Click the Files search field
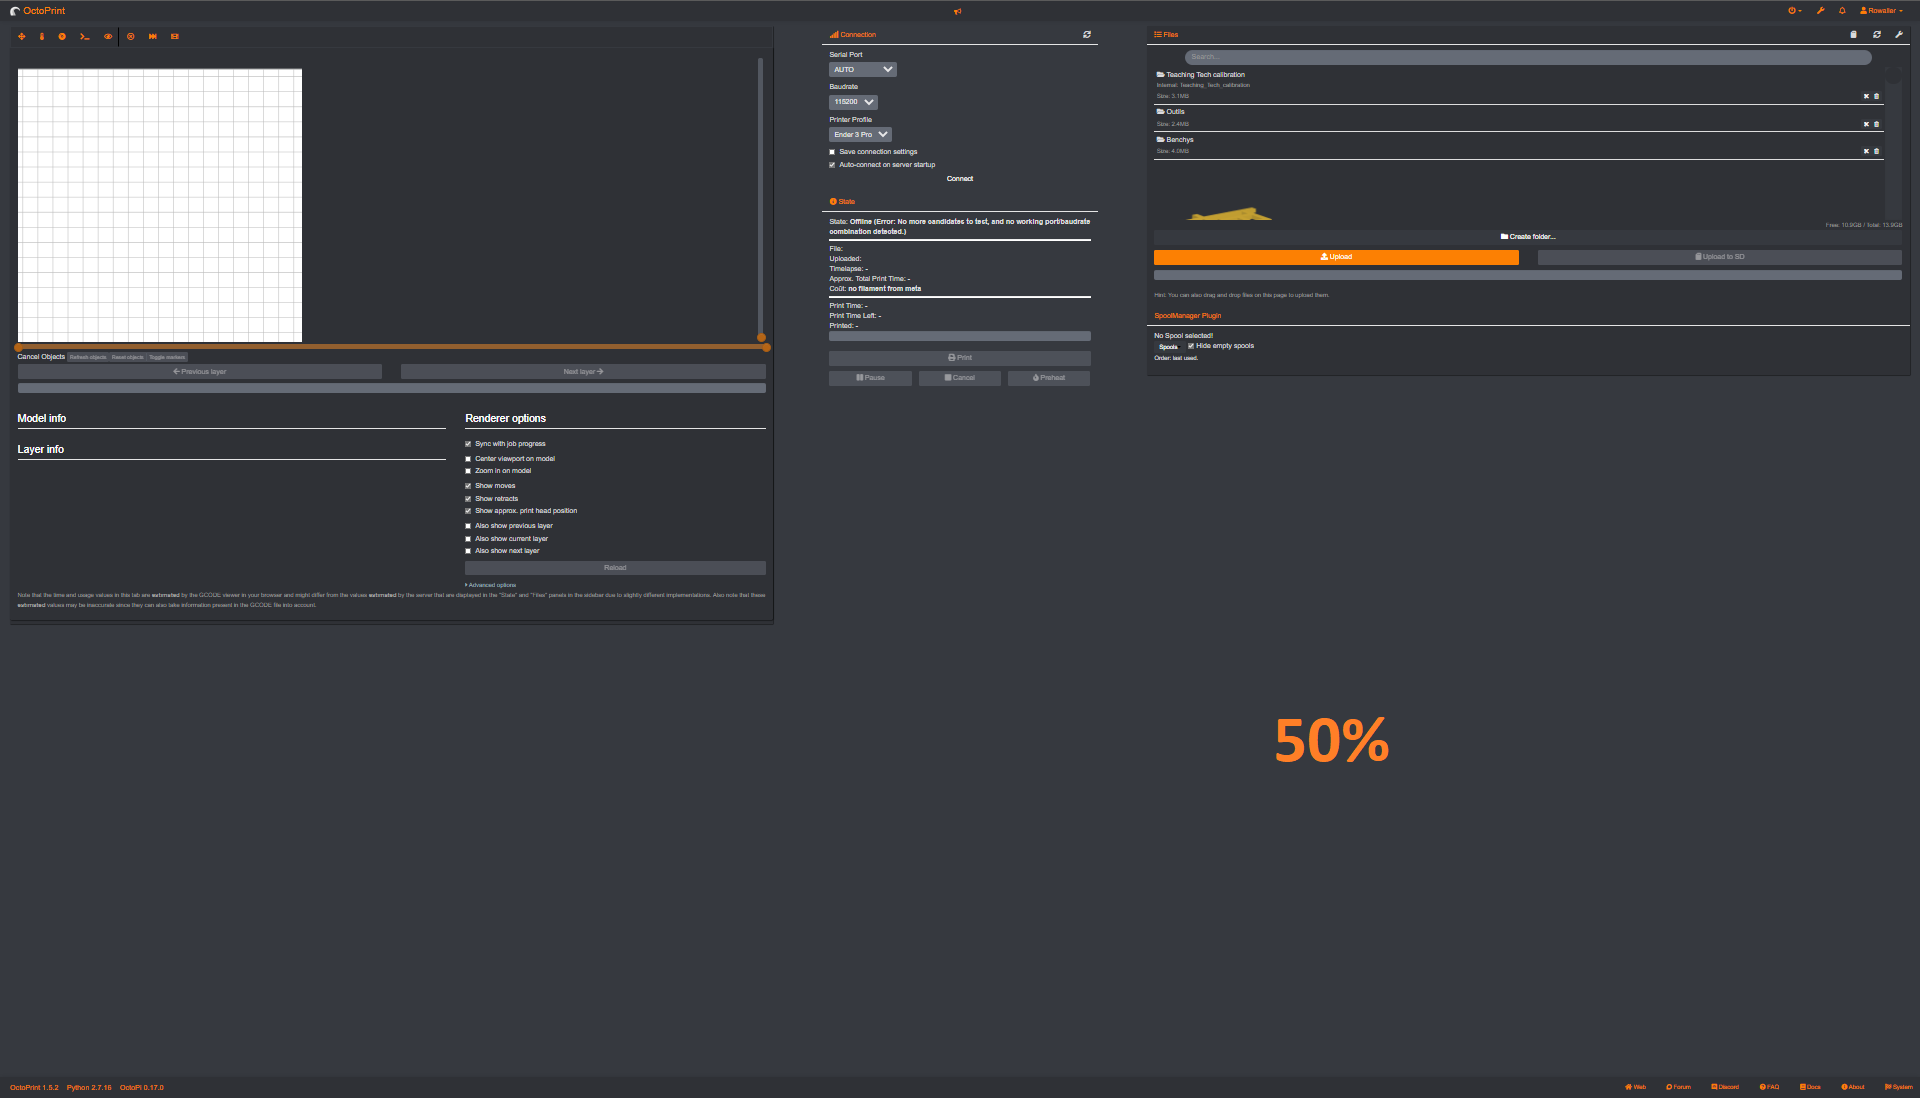This screenshot has height=1098, width=1920. [1527, 57]
